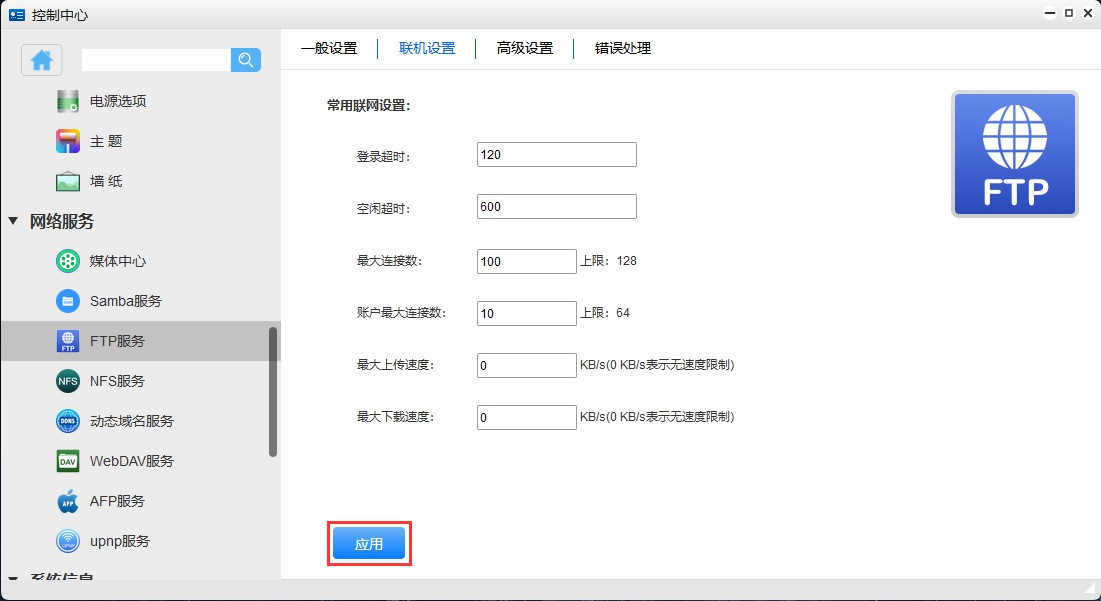1101x601 pixels.
Task: Select the AFP服务 apple icon
Action: (x=68, y=501)
